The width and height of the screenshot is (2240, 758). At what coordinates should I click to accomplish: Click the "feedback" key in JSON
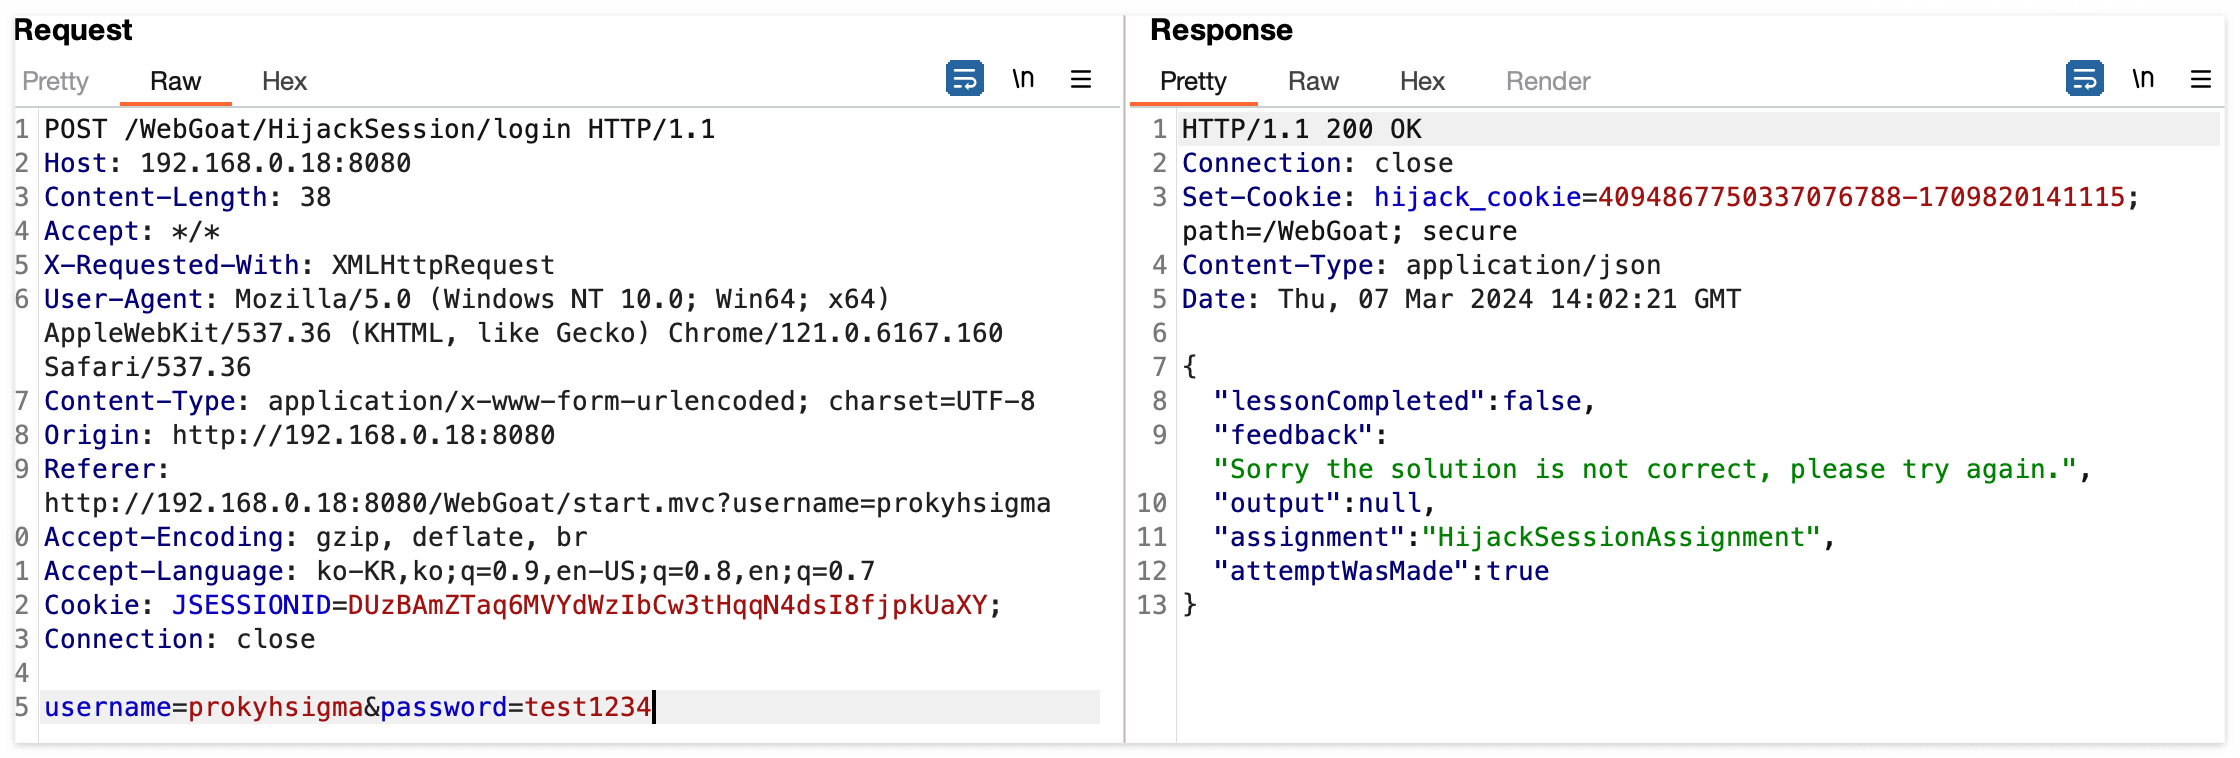coord(1294,435)
